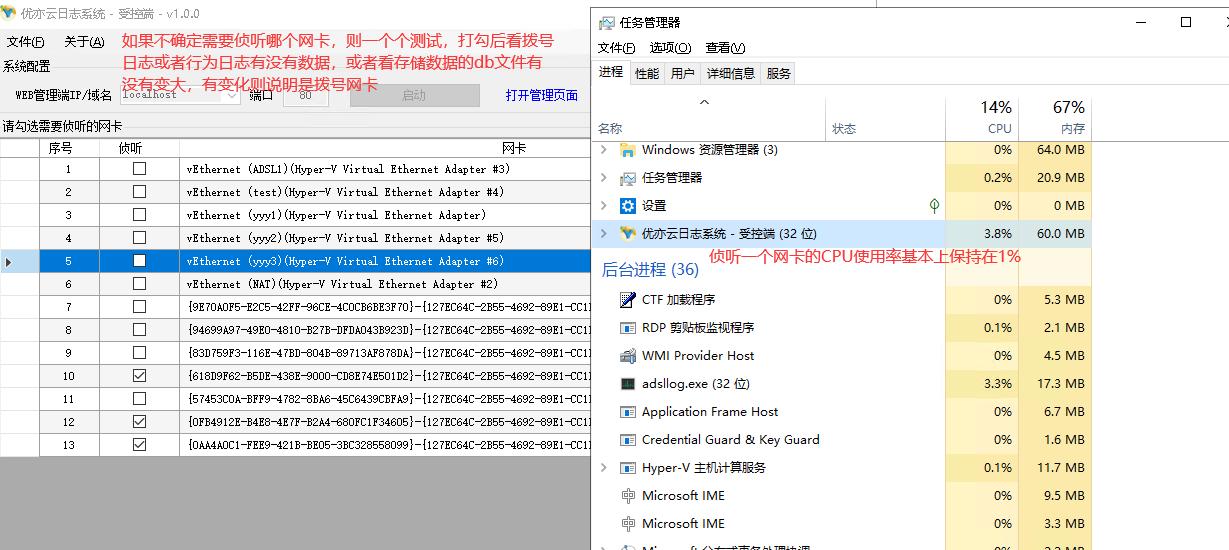Open the 打开管理页面 link
The image size is (1229, 550).
[542, 96]
